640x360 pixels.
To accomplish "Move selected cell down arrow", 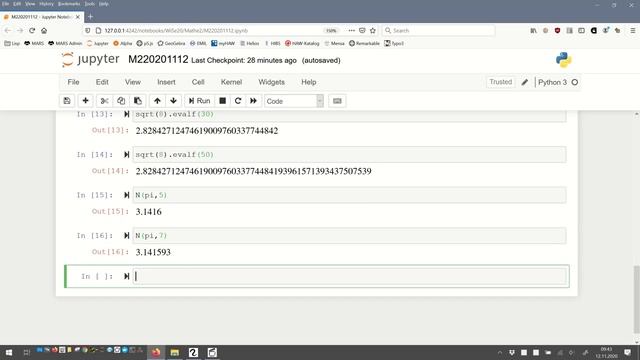I will 173,101.
